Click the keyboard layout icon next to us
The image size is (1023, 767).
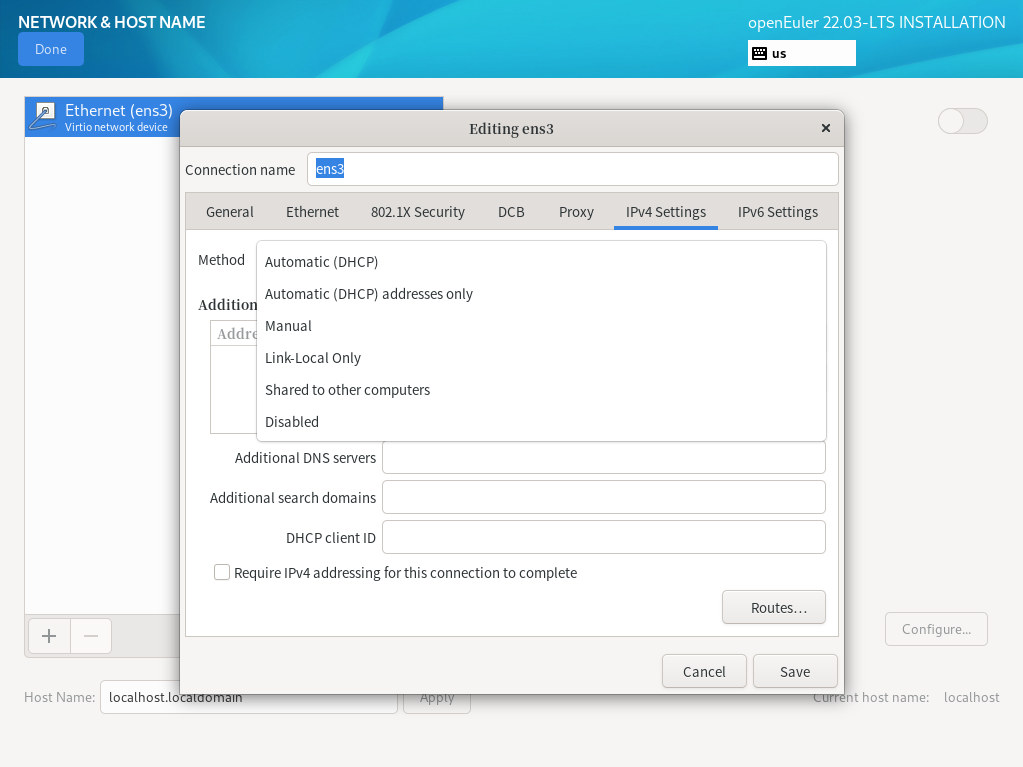(x=759, y=53)
